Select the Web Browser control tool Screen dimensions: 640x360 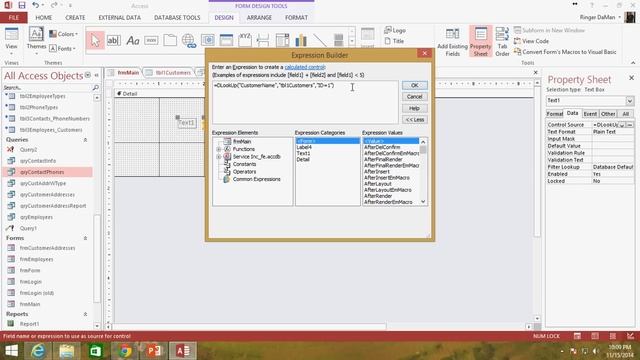[x=208, y=40]
